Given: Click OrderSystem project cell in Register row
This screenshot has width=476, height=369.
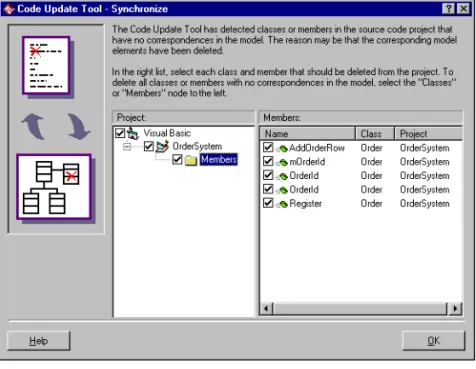Looking at the screenshot, I should [x=425, y=204].
